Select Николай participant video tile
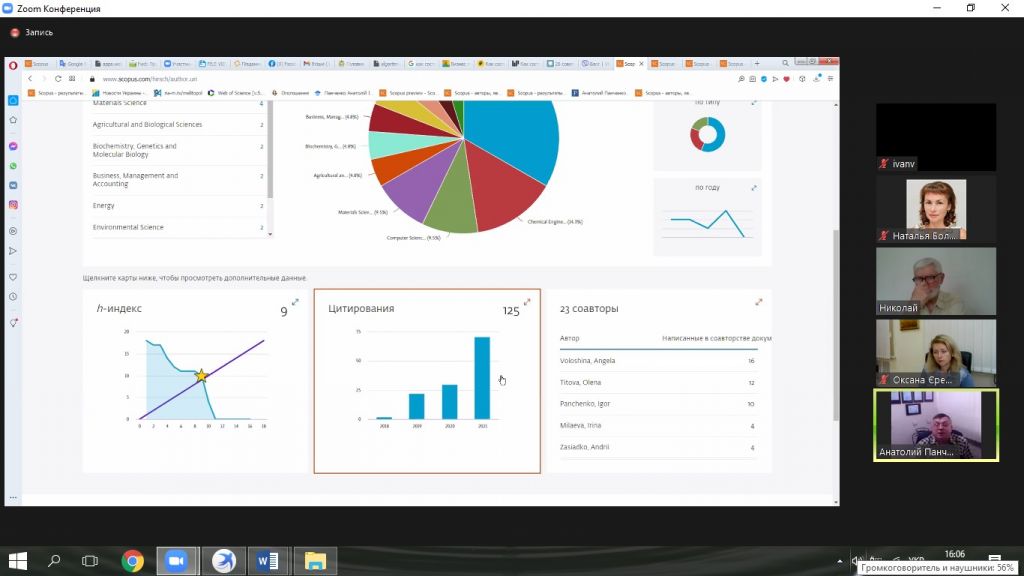1024x576 pixels. (936, 281)
